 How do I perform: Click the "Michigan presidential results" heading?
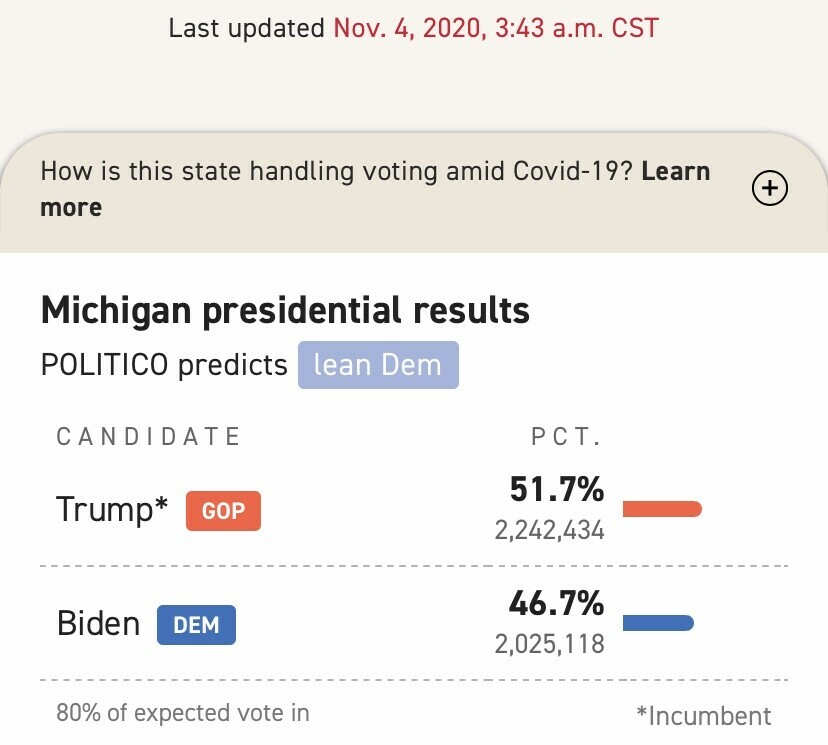tap(285, 310)
